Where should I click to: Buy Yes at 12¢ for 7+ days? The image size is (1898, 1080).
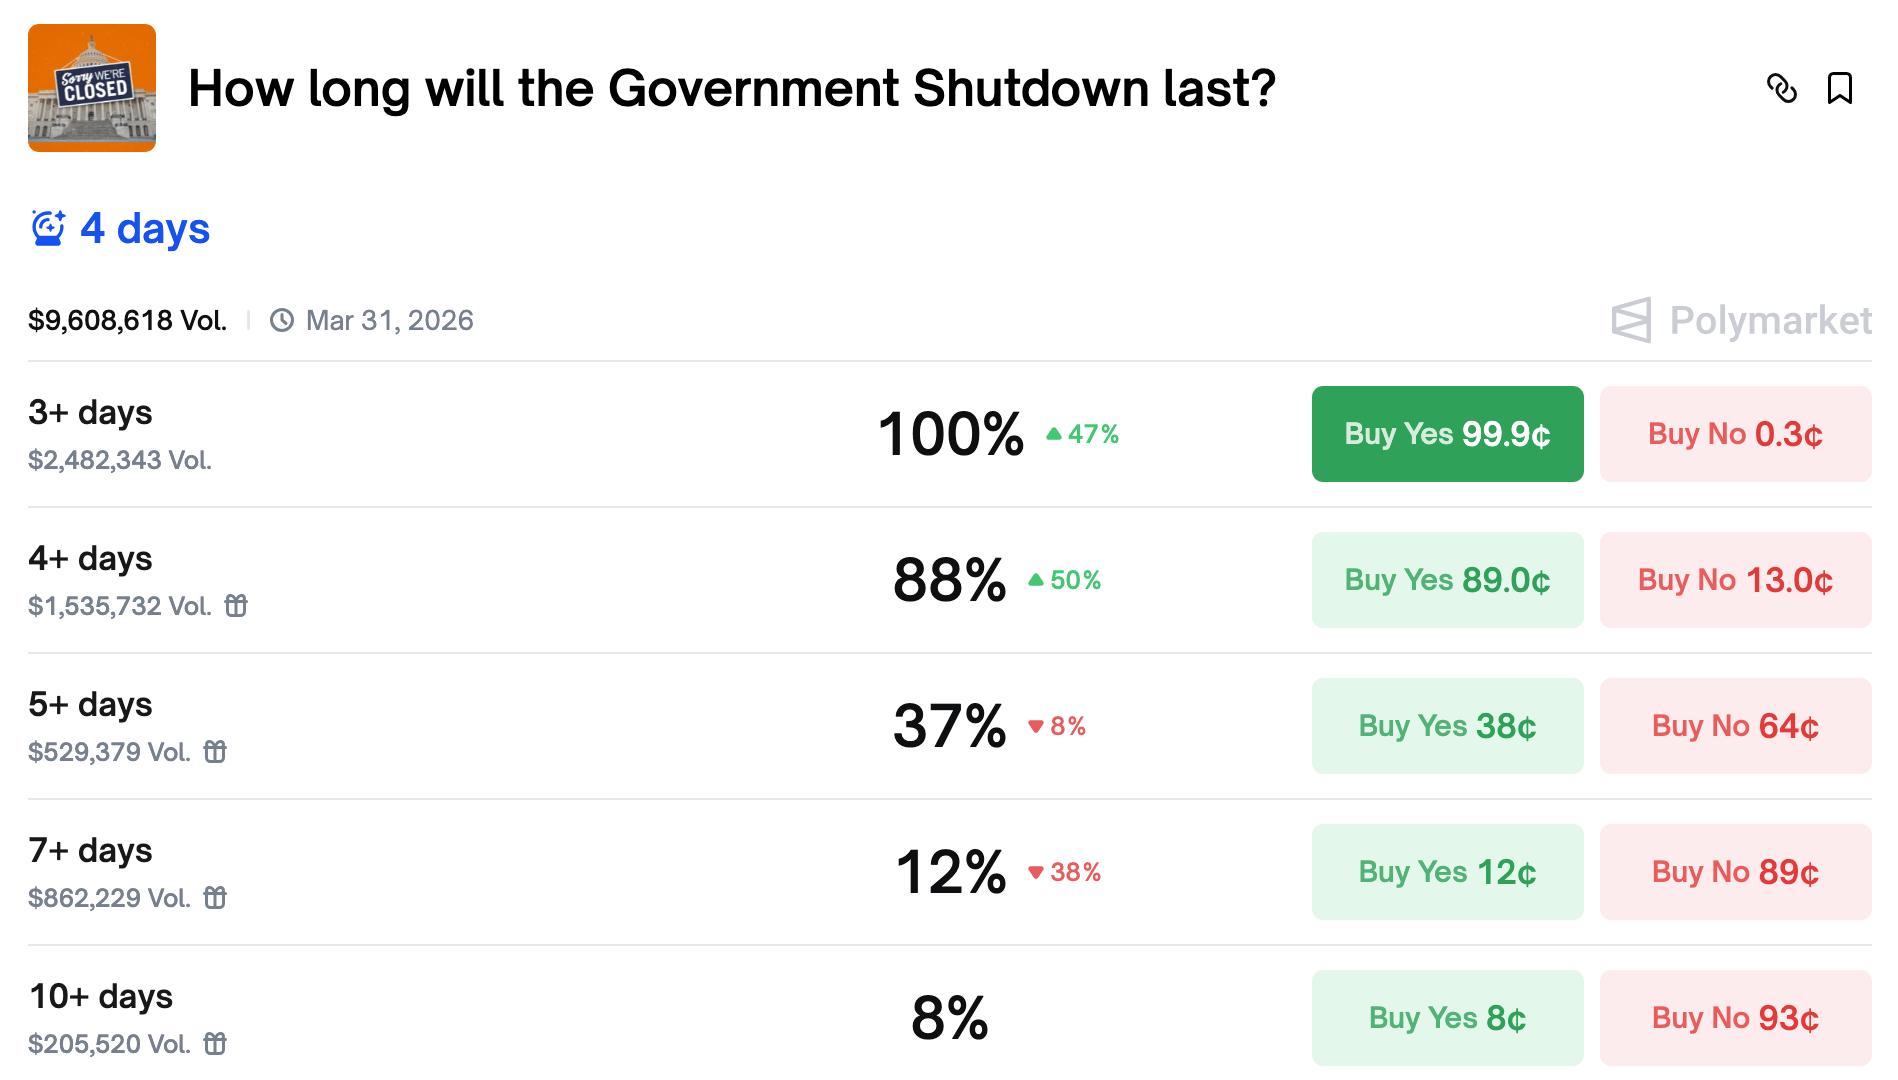(1447, 872)
